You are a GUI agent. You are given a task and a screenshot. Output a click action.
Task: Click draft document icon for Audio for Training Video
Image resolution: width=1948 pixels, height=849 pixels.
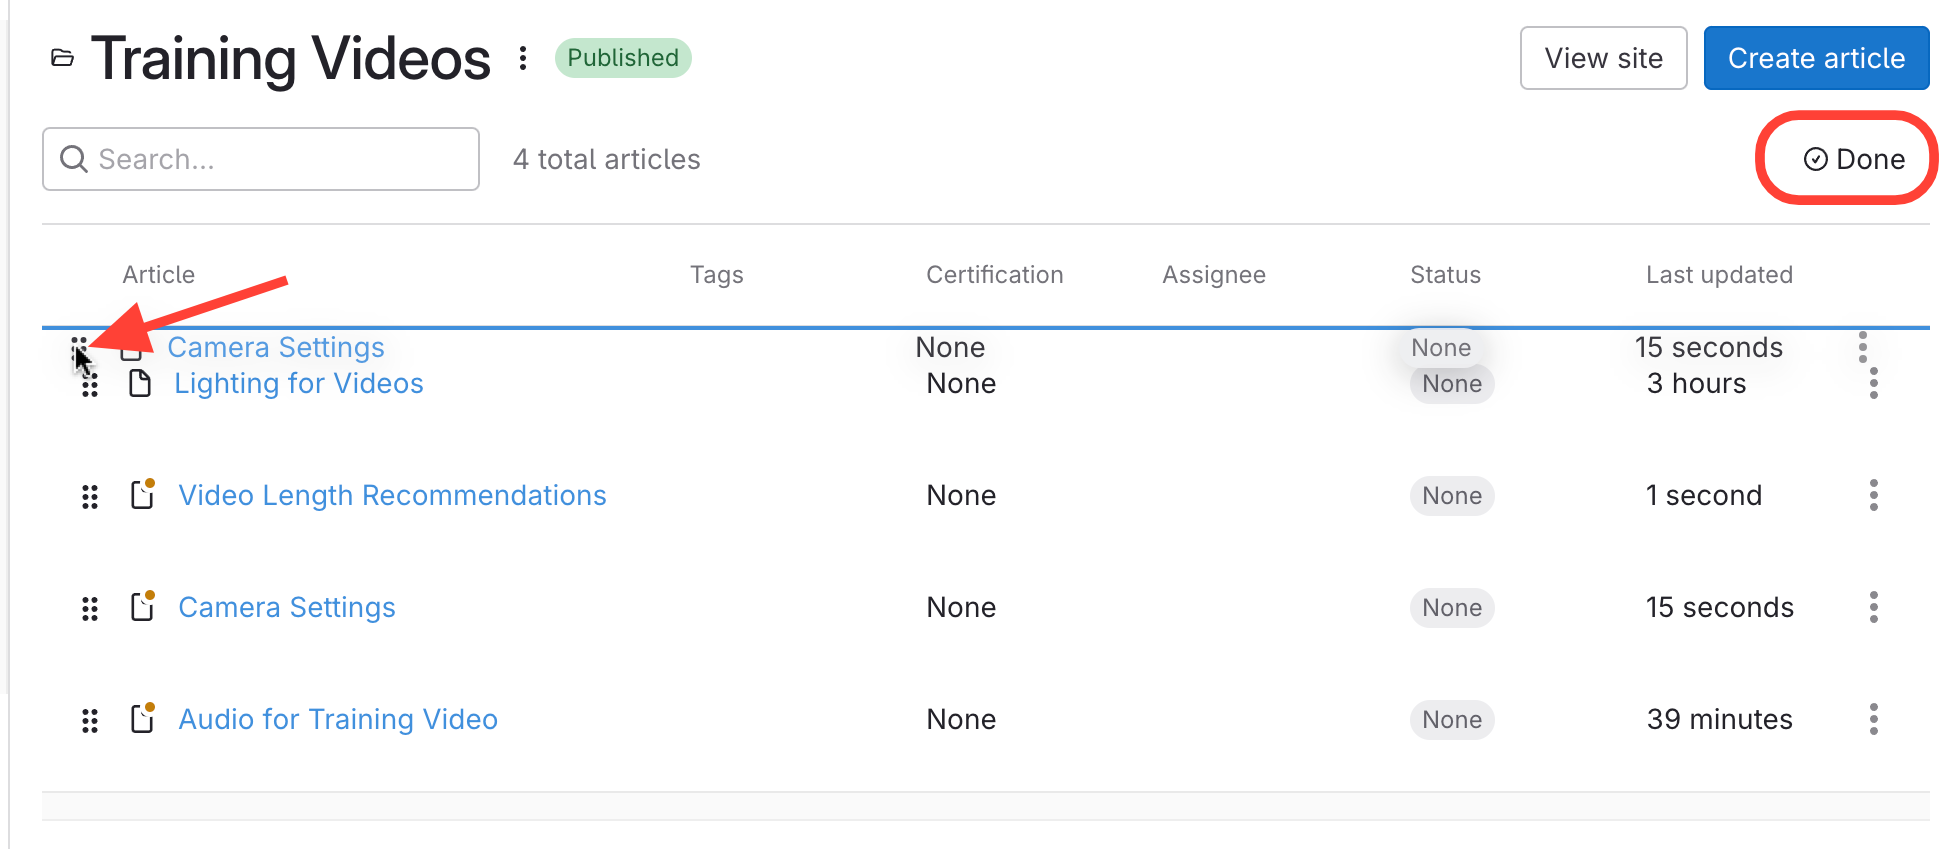pos(143,719)
